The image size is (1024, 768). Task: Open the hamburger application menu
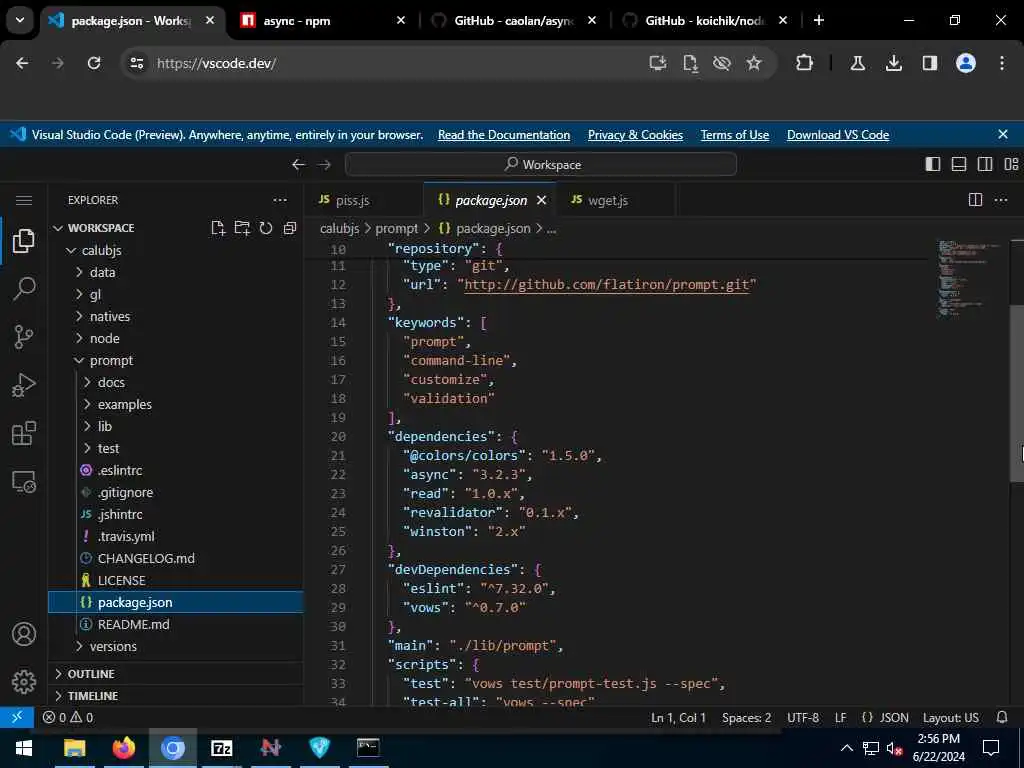point(24,200)
